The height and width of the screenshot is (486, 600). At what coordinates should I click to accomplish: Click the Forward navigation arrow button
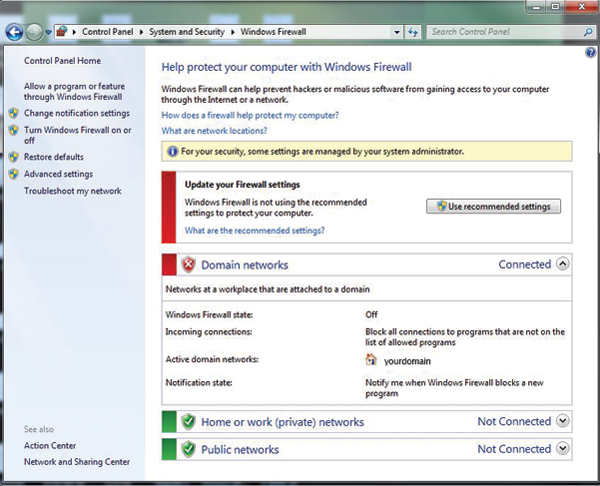pos(34,32)
